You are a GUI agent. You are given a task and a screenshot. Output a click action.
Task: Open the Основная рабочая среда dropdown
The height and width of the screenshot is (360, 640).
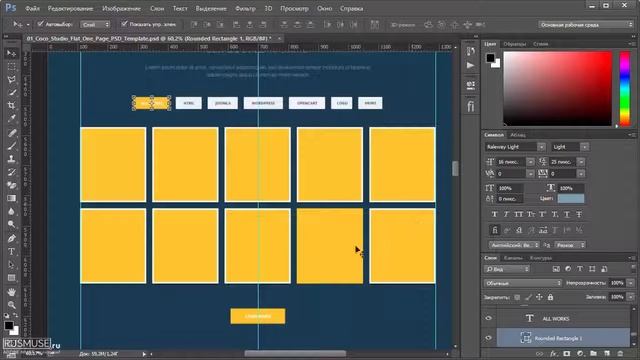(586, 24)
